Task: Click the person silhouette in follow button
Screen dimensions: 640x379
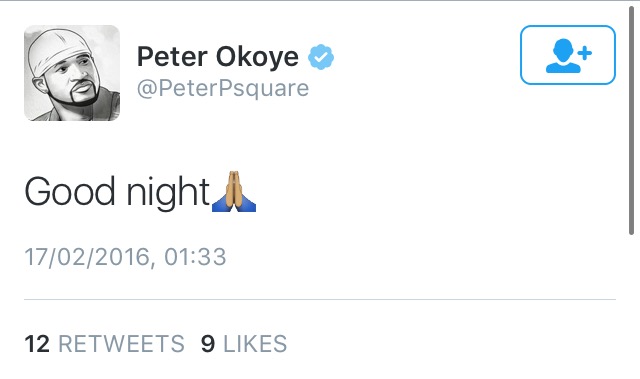Action: coord(563,56)
